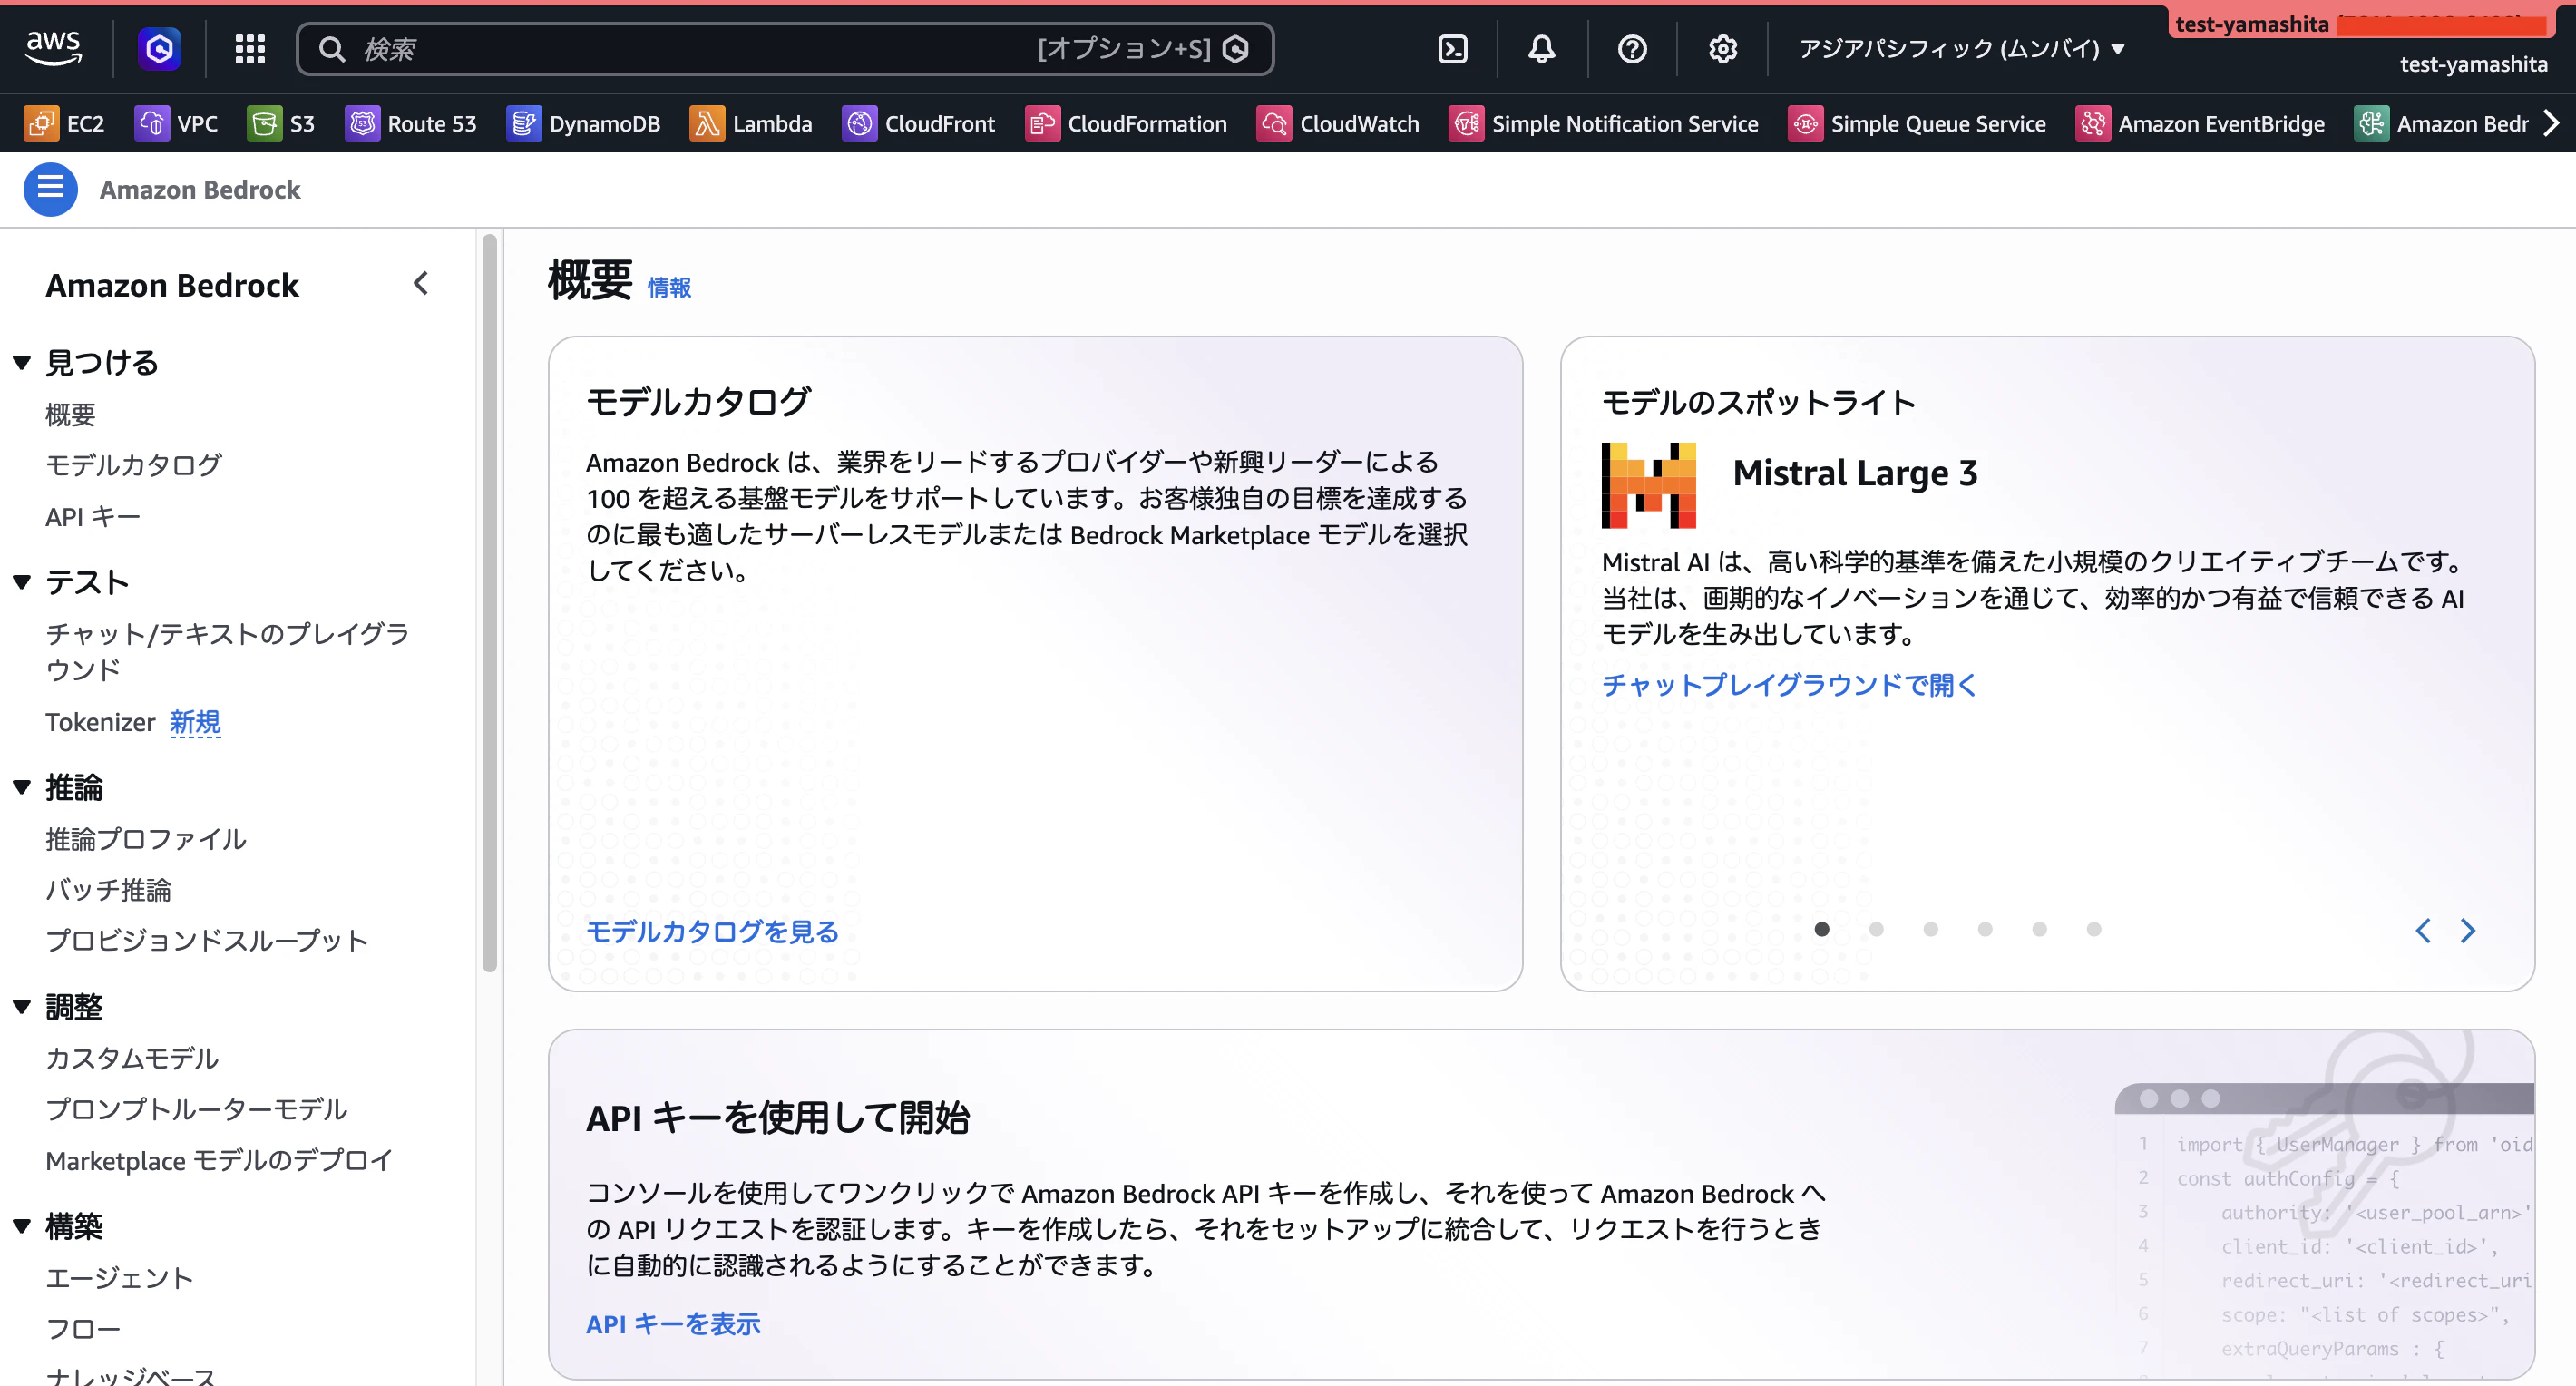
Task: Open Tokenizer in sidebar
Action: coord(100,722)
